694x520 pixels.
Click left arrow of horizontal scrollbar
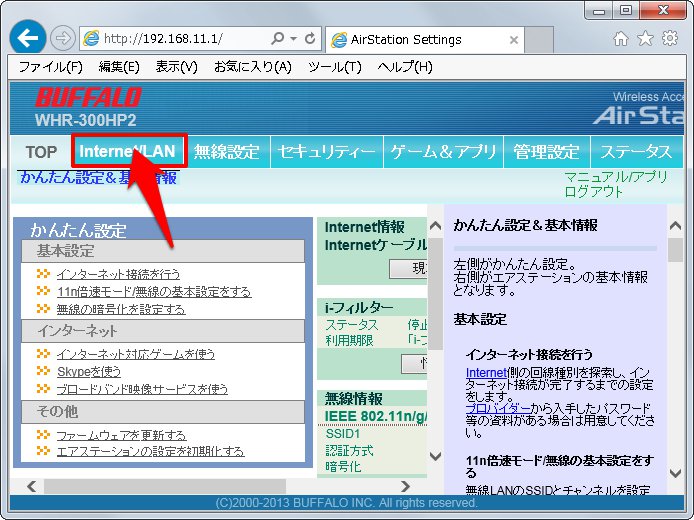(x=31, y=486)
